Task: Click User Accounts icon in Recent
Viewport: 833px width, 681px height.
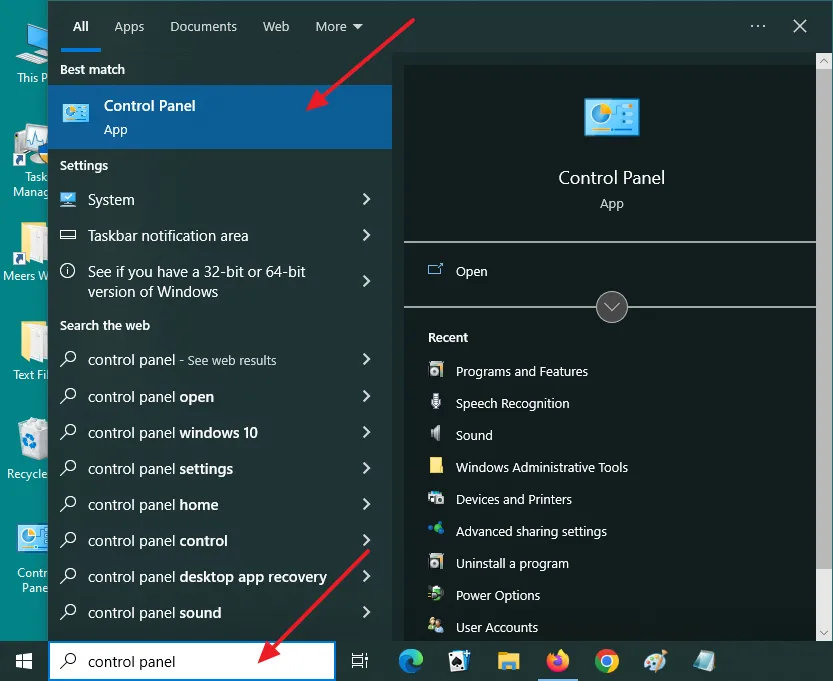Action: coord(436,625)
